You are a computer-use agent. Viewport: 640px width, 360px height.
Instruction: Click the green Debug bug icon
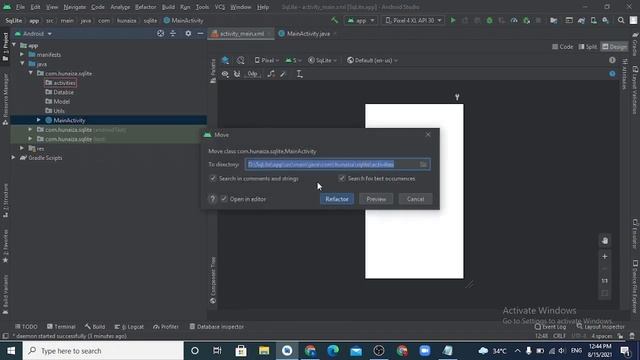(x=489, y=20)
